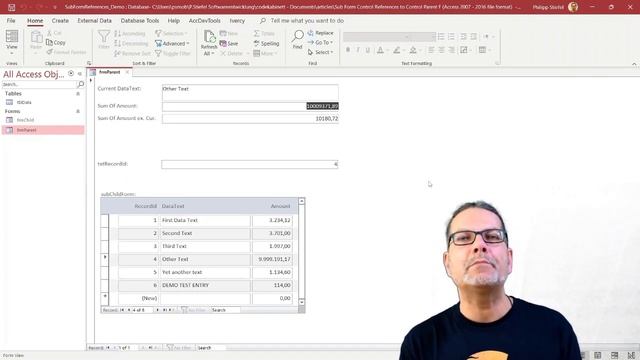Select frmParent in navigation pane

(43, 130)
